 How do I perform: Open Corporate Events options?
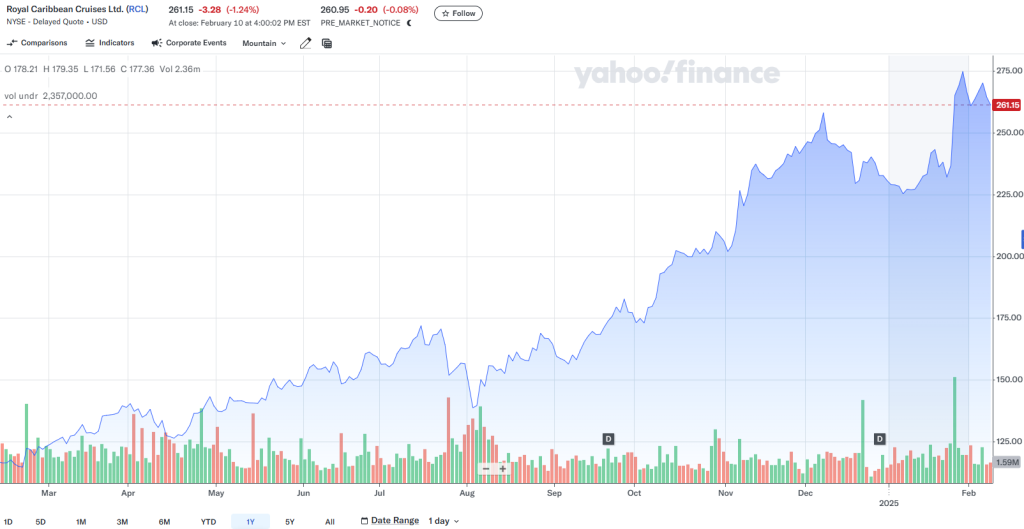pyautogui.click(x=189, y=43)
